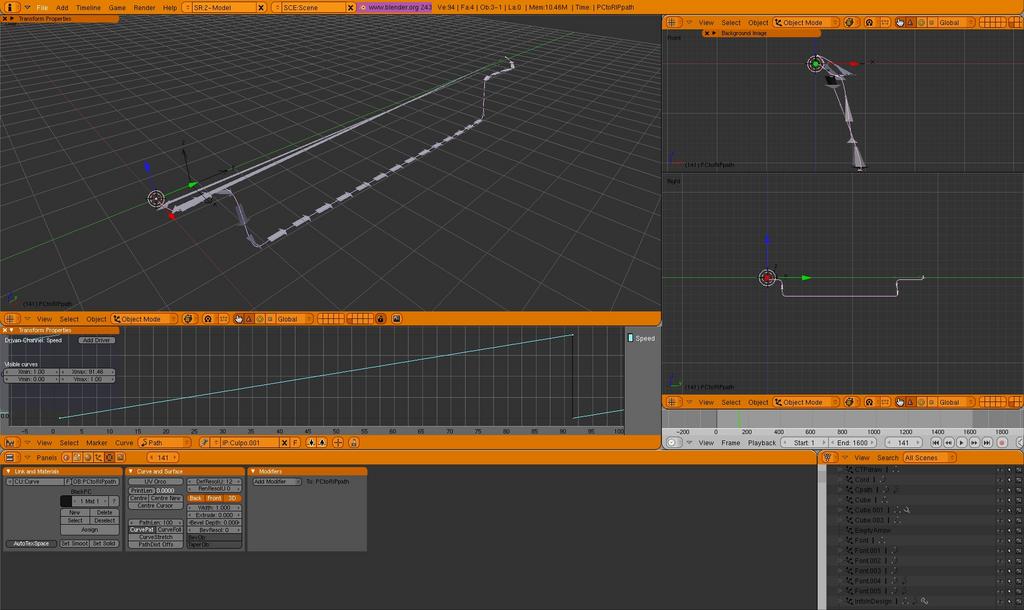
Task: Click the lock layers icon in main 3D header
Action: (x=379, y=319)
